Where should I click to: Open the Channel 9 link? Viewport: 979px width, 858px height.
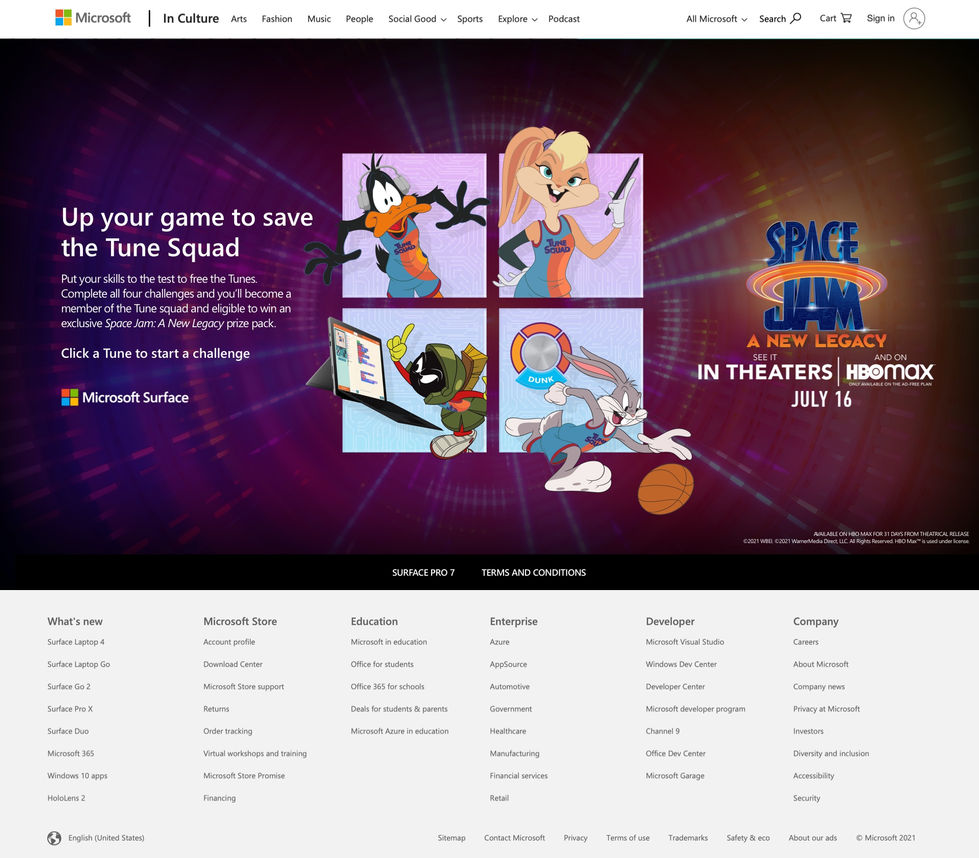[x=663, y=731]
